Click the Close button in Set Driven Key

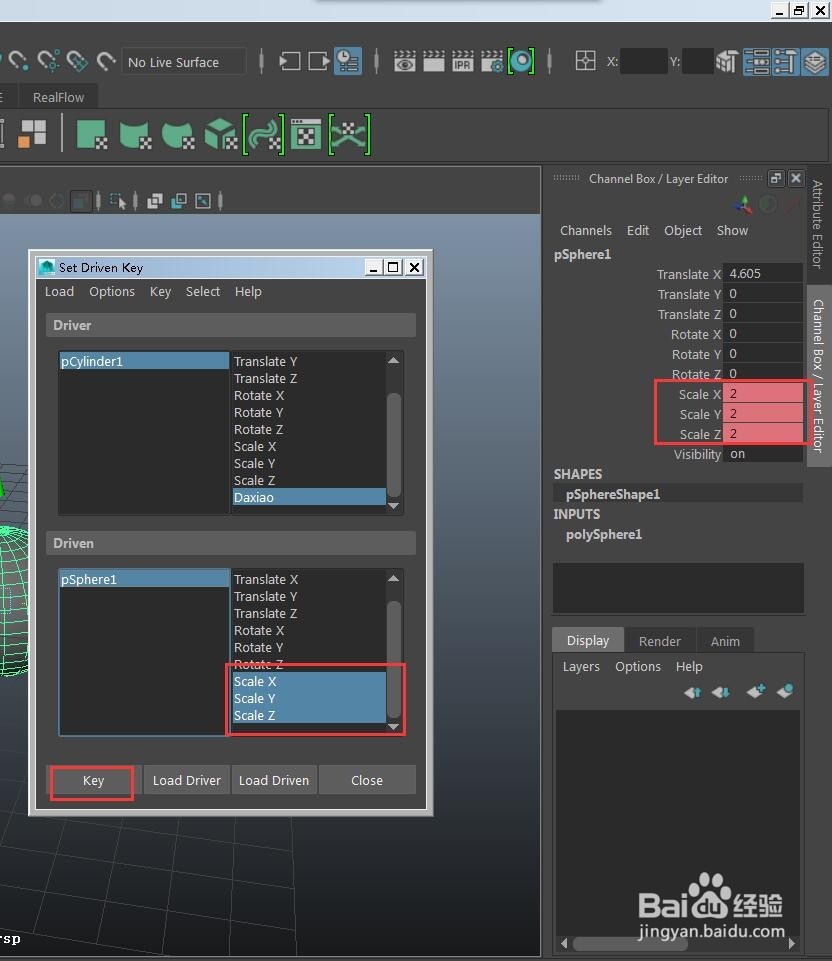click(367, 780)
